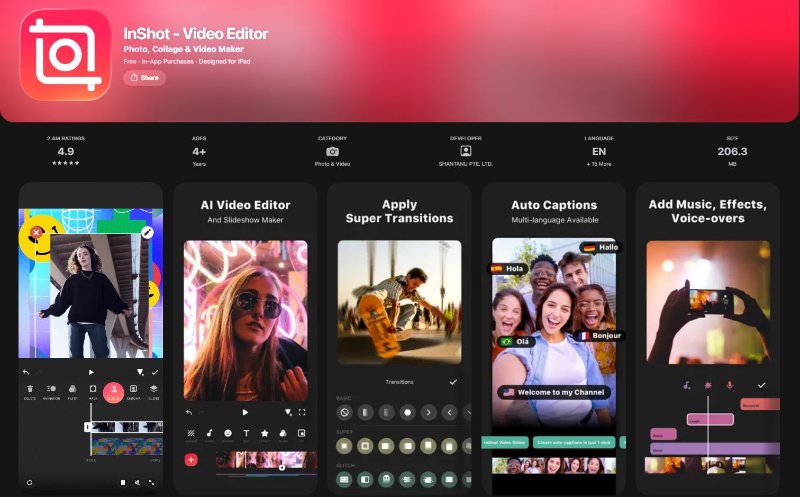
Task: Click the expand arrows icon at first screenshot bottom
Action: coord(152,482)
